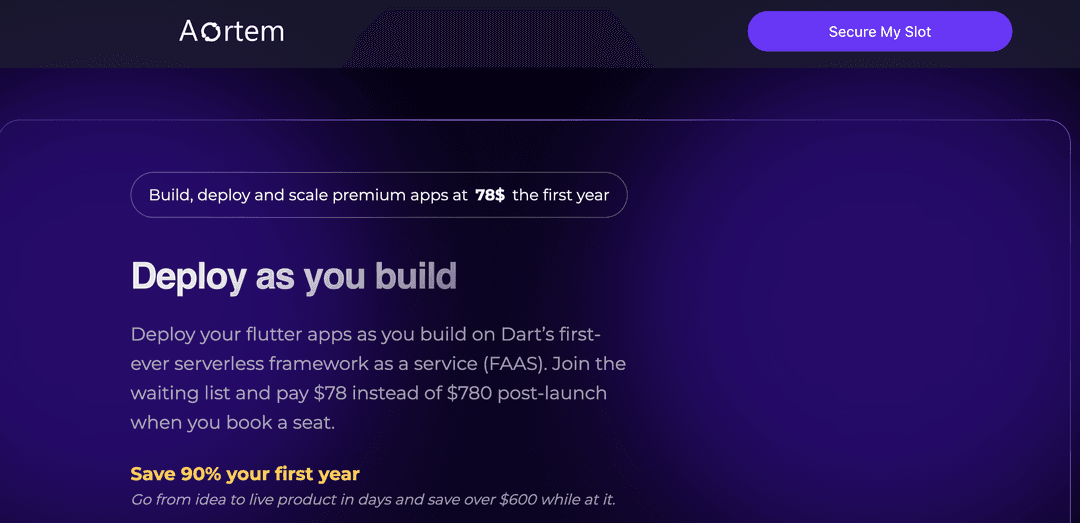Click the Deploy as you build heading
Screen dimensions: 1080x523
tap(294, 277)
